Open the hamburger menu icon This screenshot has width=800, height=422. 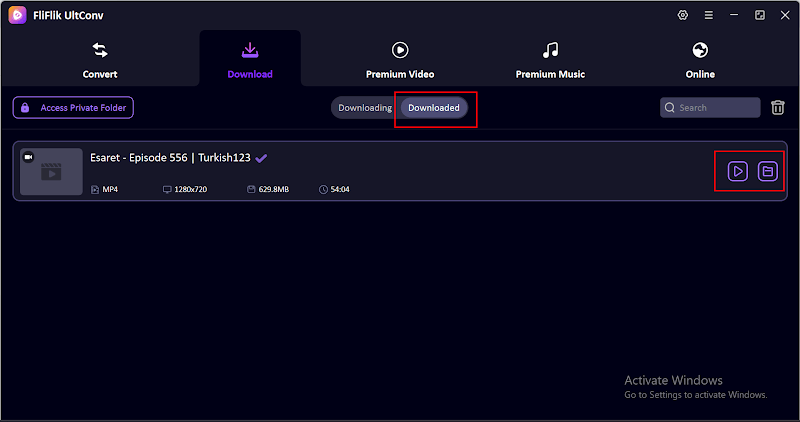[709, 15]
